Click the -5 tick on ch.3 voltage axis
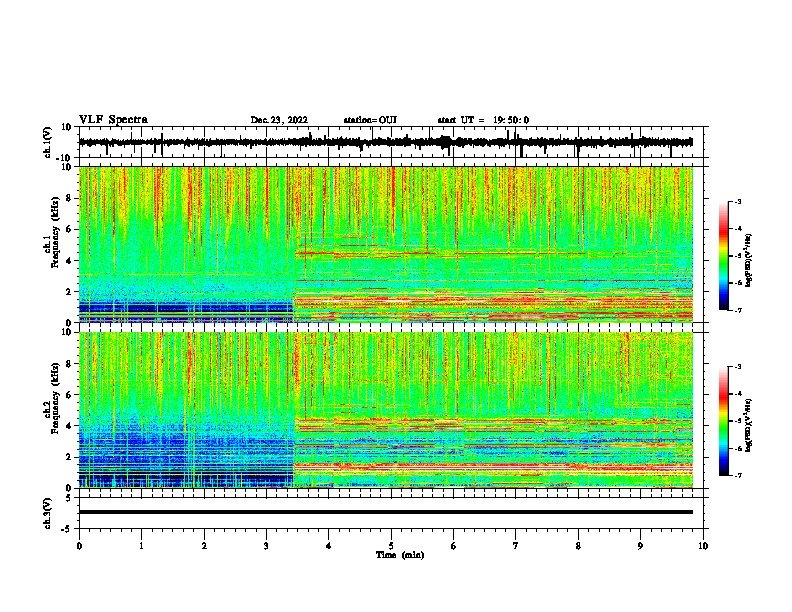The height and width of the screenshot is (612, 792). (x=68, y=529)
